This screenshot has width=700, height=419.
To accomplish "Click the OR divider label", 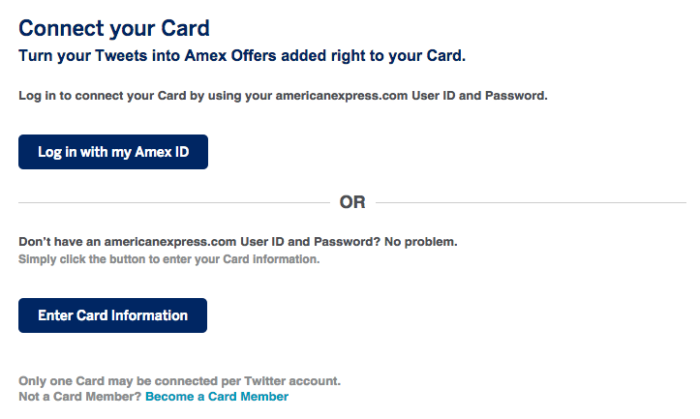I will (352, 202).
